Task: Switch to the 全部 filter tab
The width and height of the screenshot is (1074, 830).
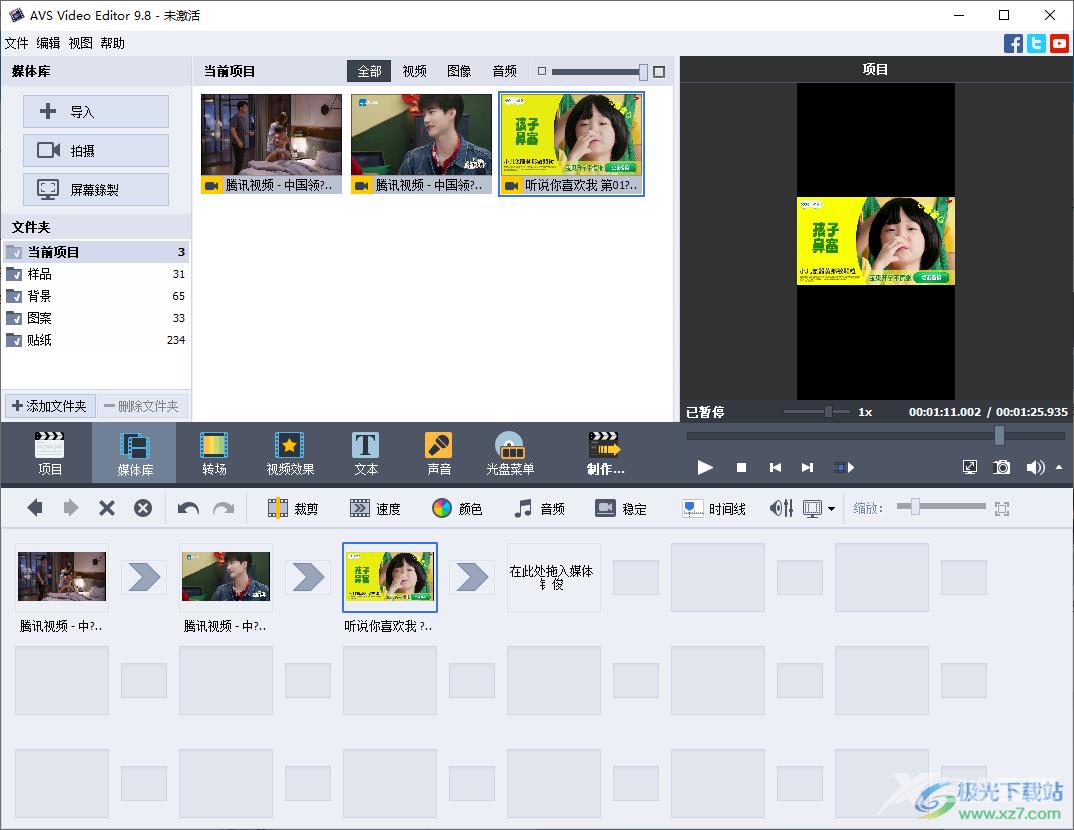Action: coord(369,71)
